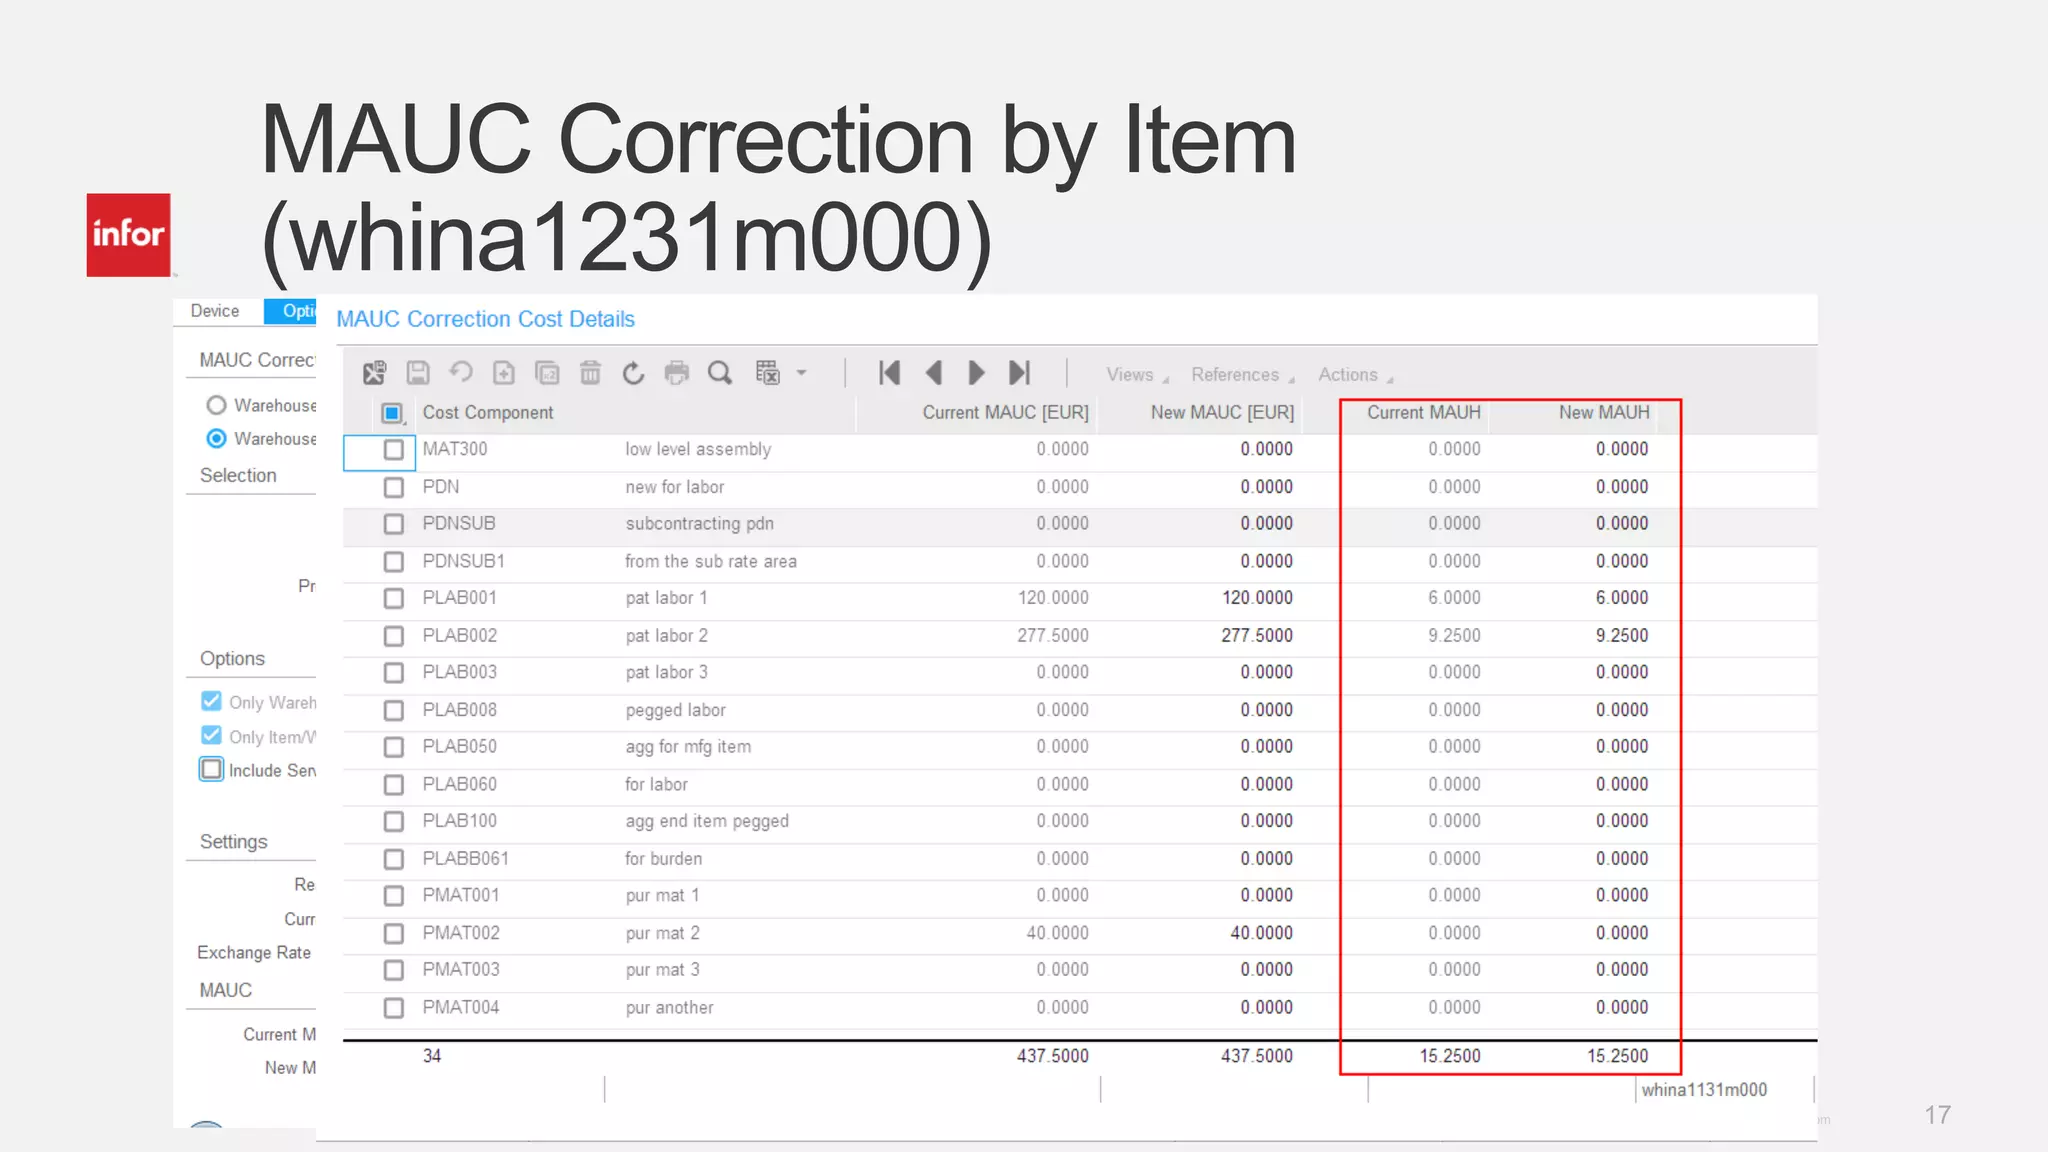The image size is (2048, 1152).
Task: Expand the export to Excel dropdown arrow
Action: 801,373
